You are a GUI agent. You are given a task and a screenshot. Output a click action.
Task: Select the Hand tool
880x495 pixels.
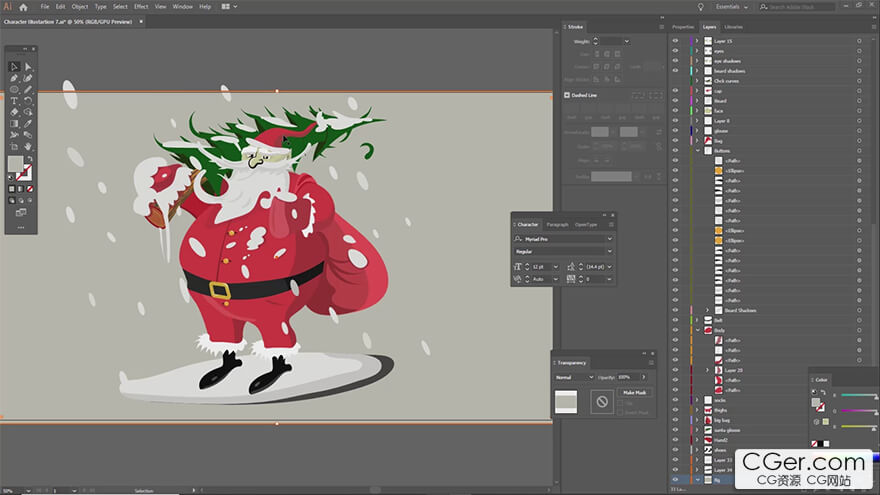(28, 146)
